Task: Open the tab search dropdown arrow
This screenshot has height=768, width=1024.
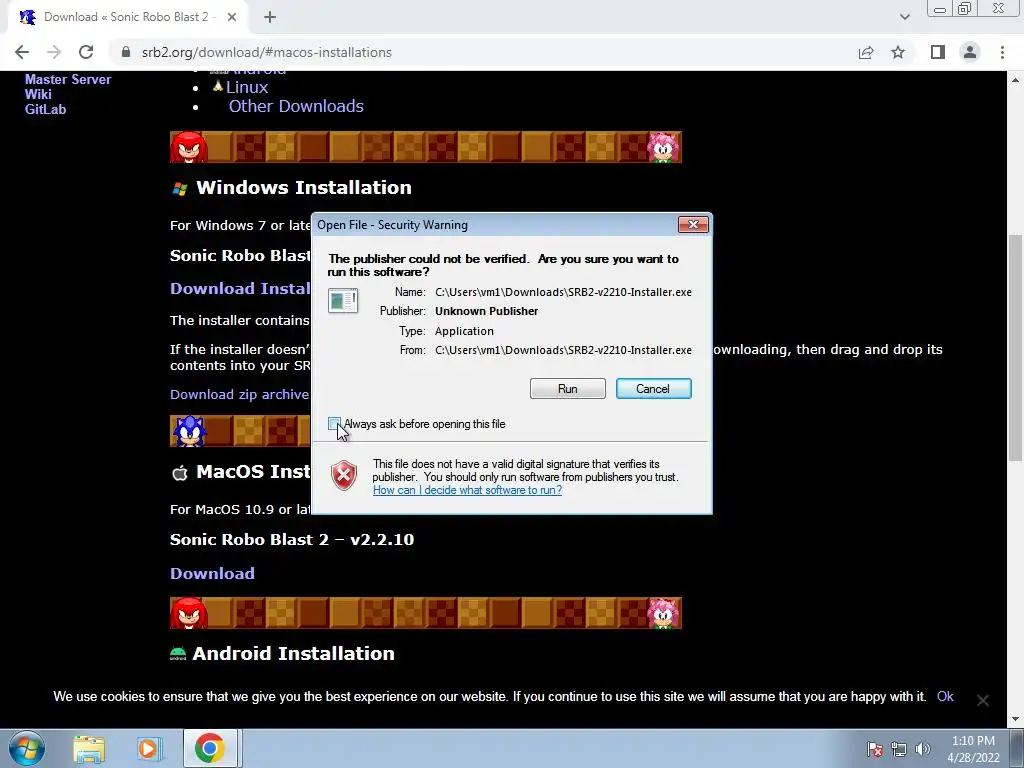Action: (x=904, y=17)
